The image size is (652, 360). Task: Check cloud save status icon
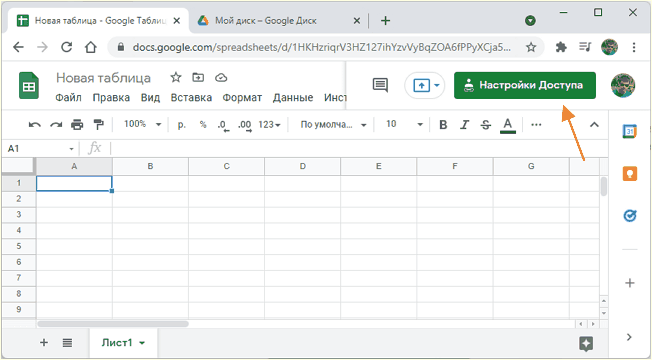(x=221, y=77)
